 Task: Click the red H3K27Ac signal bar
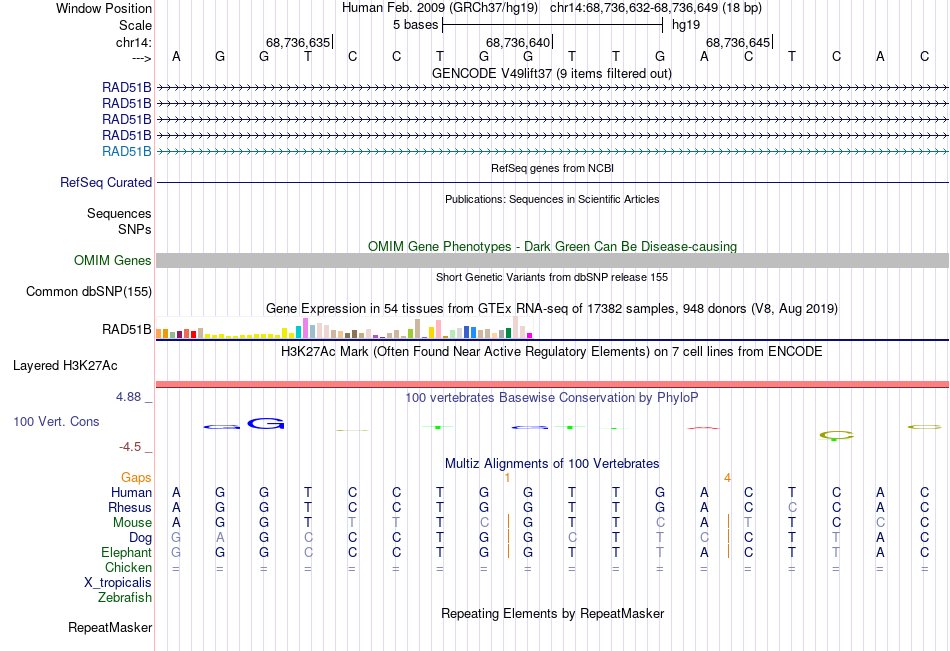click(552, 384)
